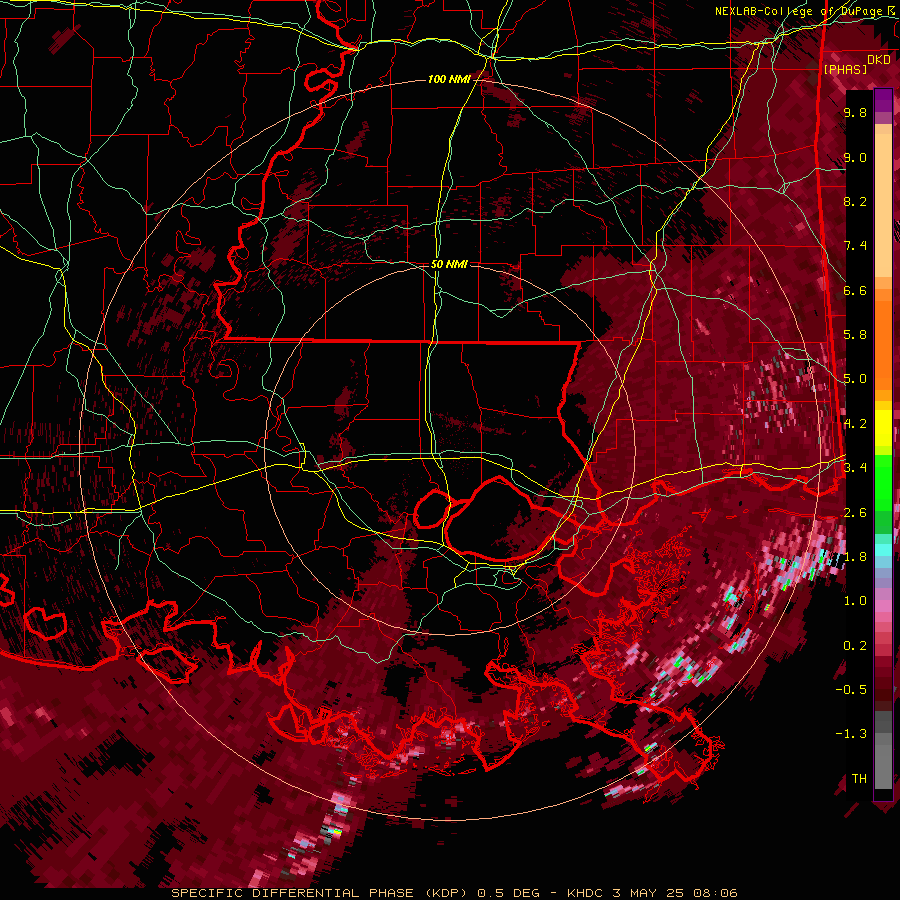Click the 5.8 value on color scale
The image size is (900, 900).
click(x=855, y=335)
